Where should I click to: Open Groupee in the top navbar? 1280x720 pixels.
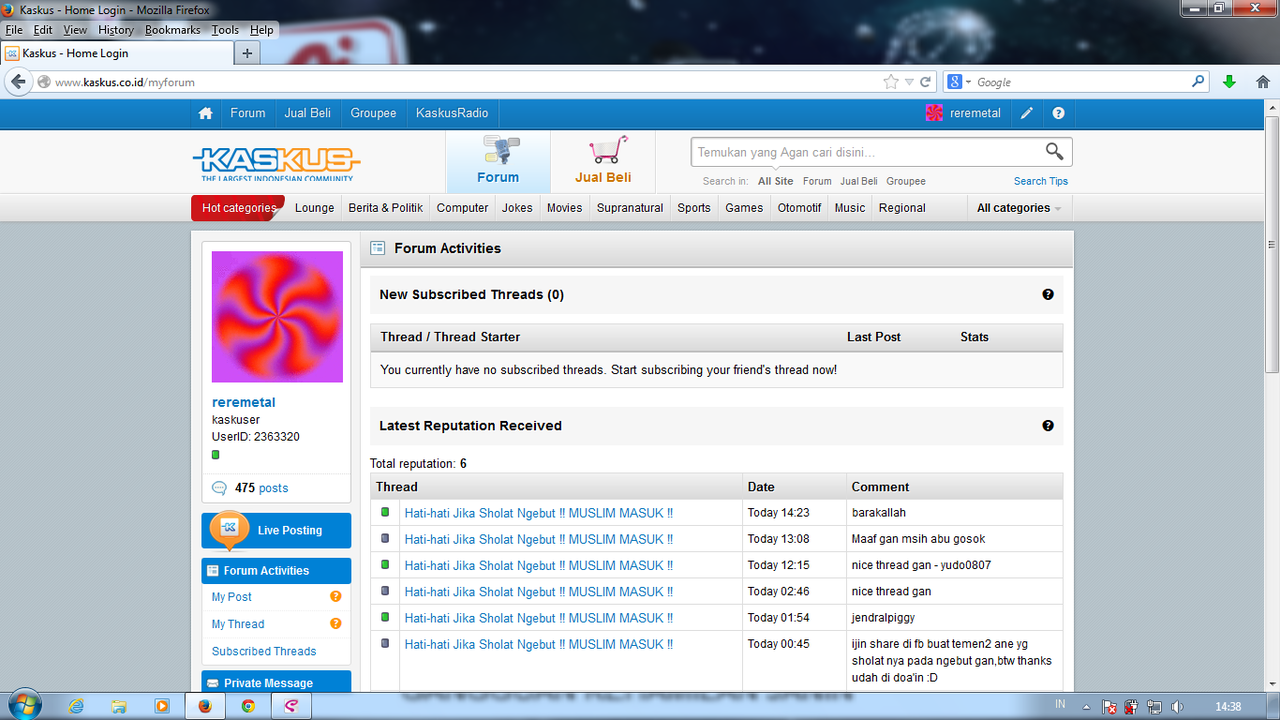(x=374, y=113)
